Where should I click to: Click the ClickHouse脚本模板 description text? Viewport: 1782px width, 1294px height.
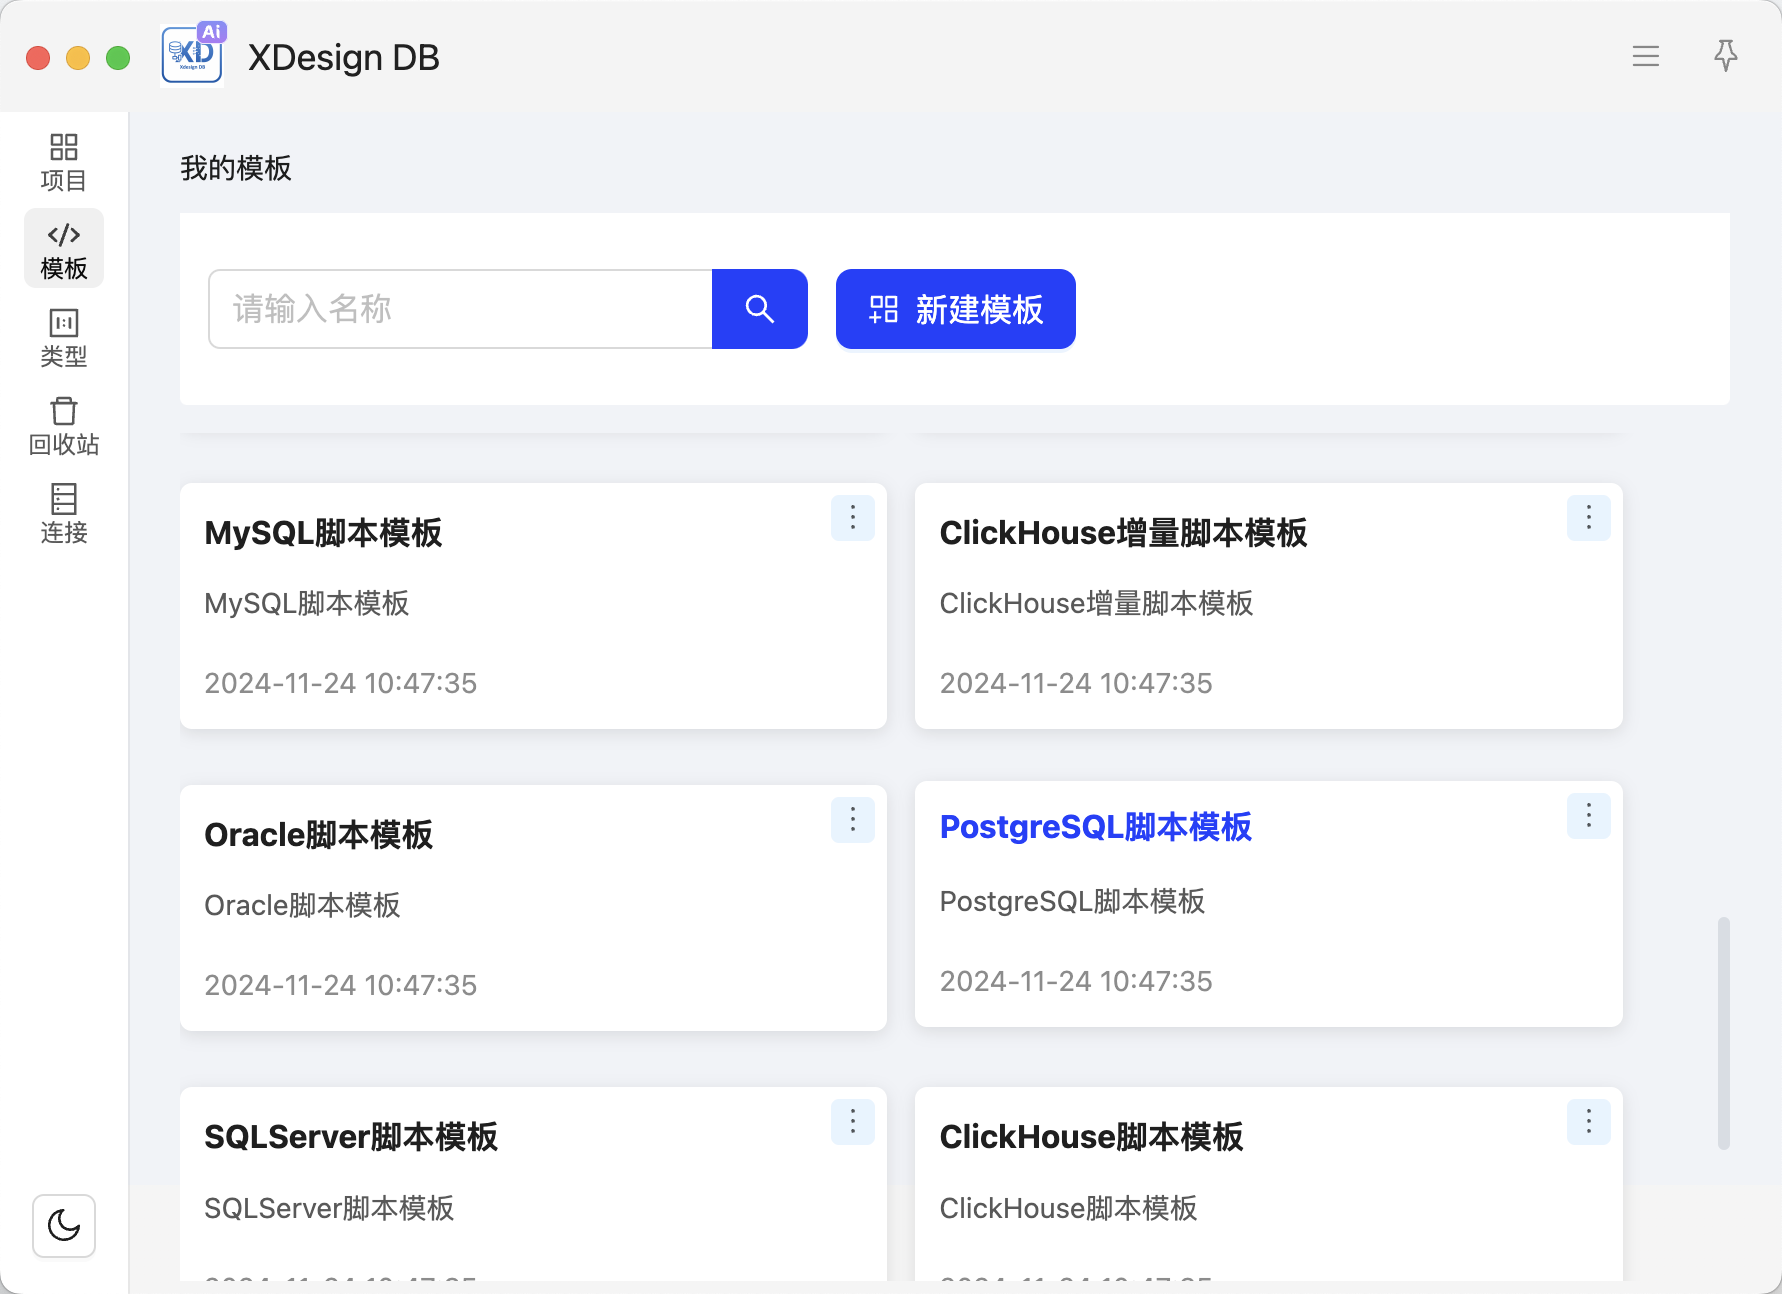1068,1208
